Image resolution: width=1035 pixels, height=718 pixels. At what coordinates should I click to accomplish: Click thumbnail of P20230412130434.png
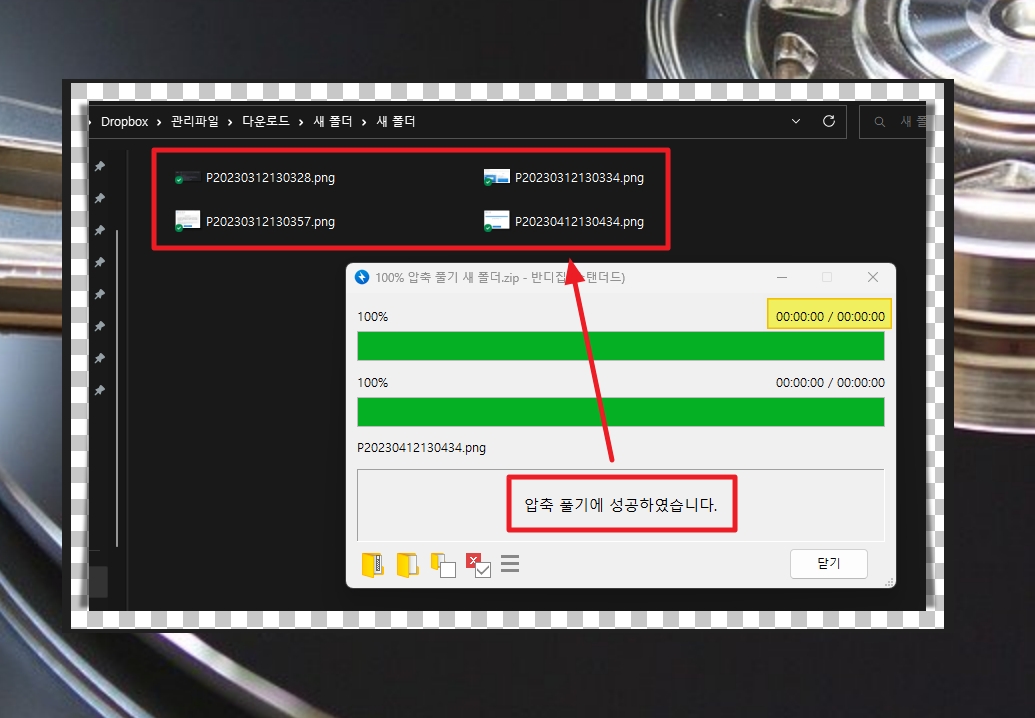496,220
